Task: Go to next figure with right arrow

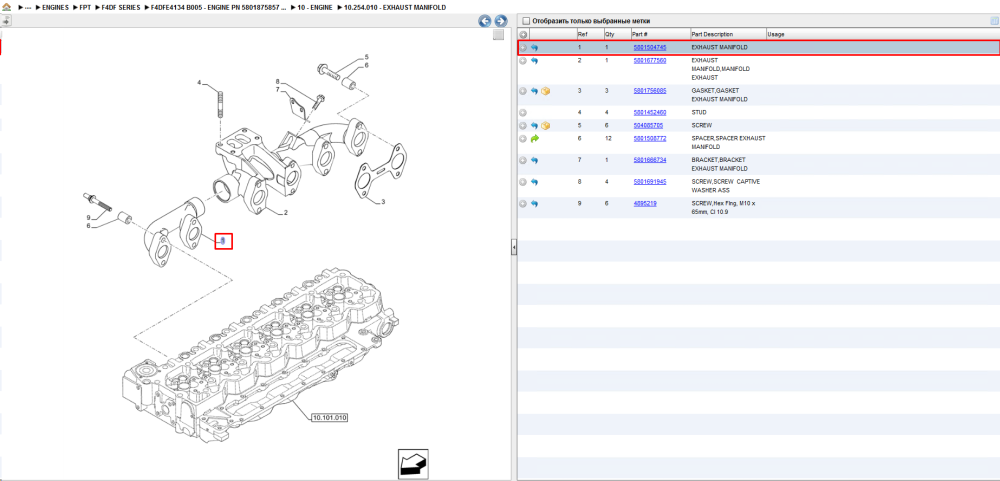Action: tap(501, 21)
